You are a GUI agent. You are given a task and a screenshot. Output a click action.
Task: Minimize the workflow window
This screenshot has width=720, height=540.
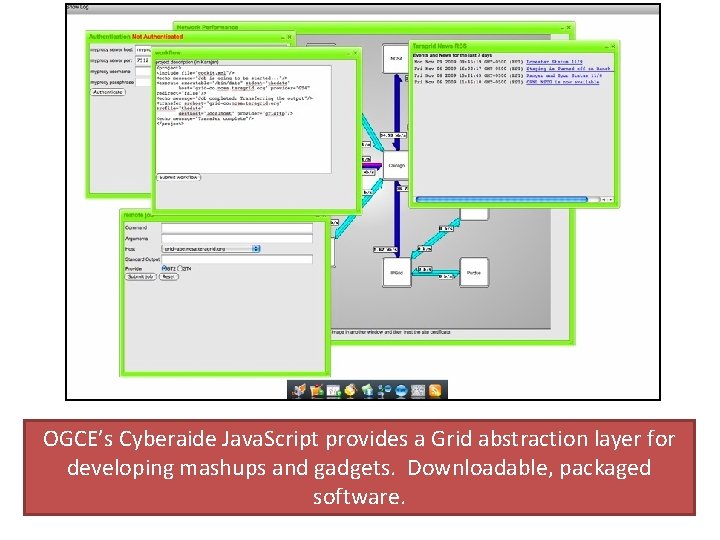(x=348, y=53)
